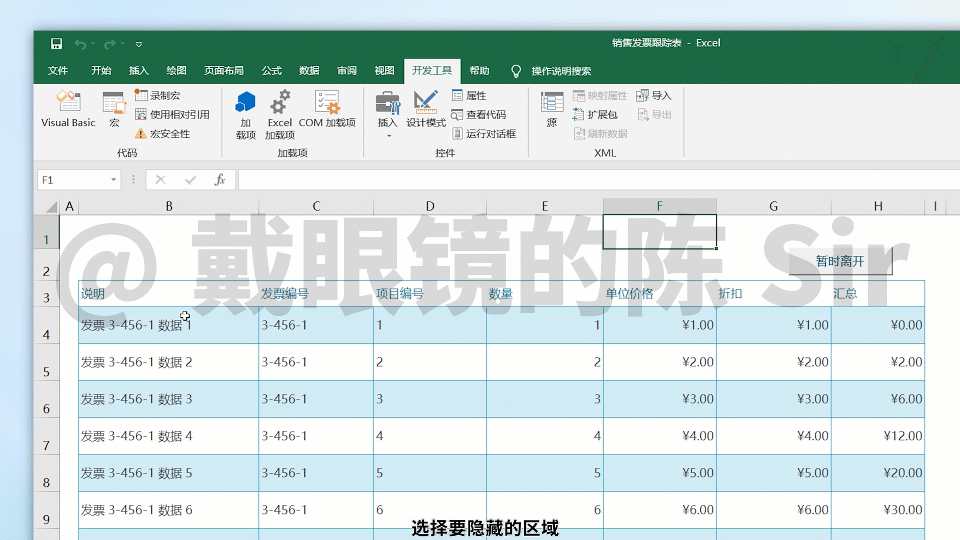960x540 pixels.
Task: Open the 插入 controls dropdown
Action: [x=387, y=114]
